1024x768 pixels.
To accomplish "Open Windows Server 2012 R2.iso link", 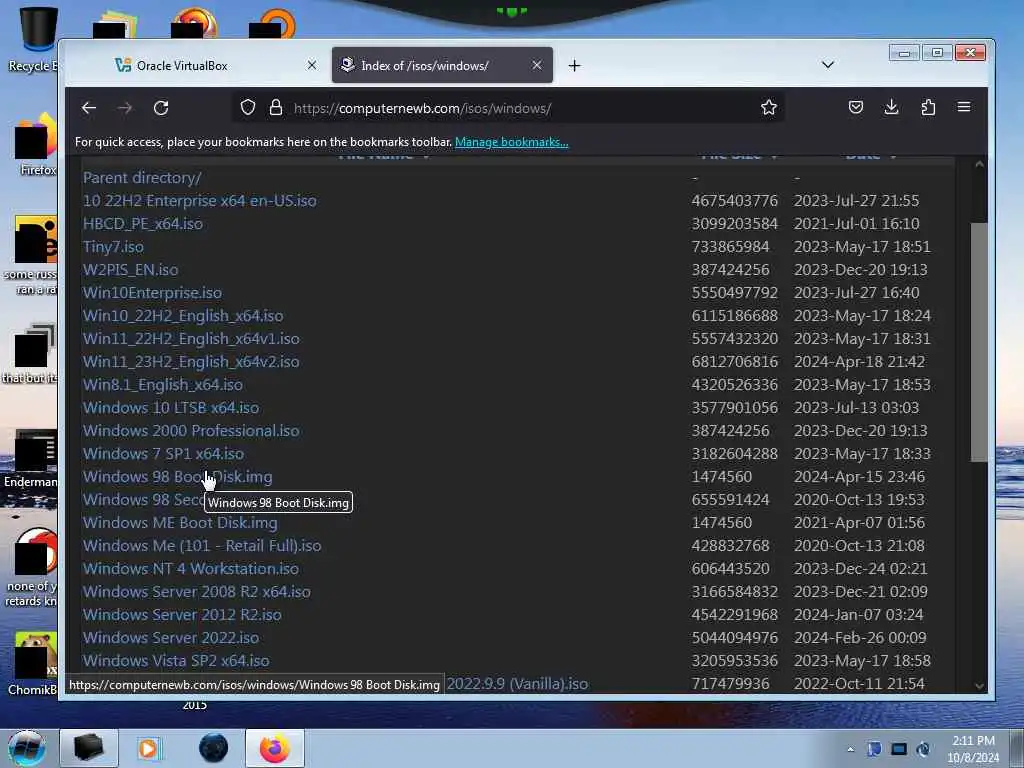I will [182, 615].
